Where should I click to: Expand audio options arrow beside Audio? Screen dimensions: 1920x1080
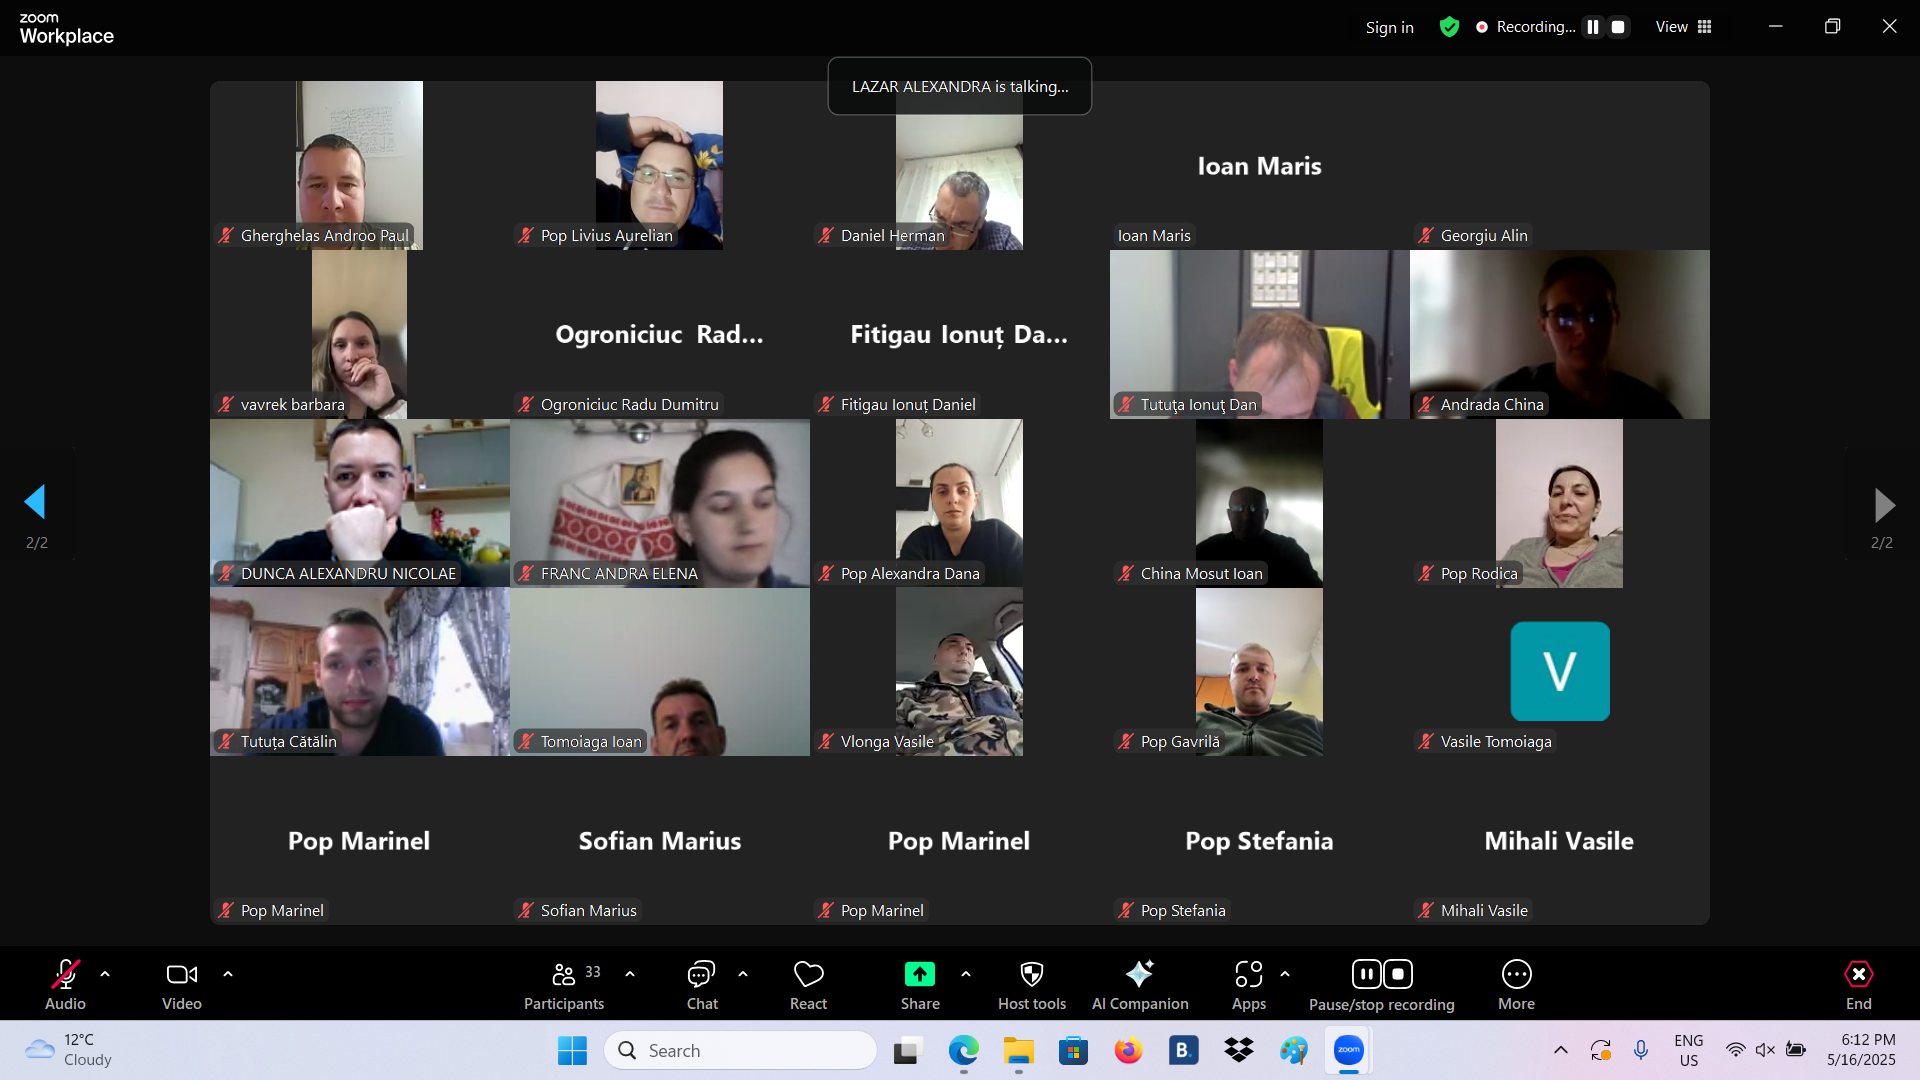[x=105, y=974]
